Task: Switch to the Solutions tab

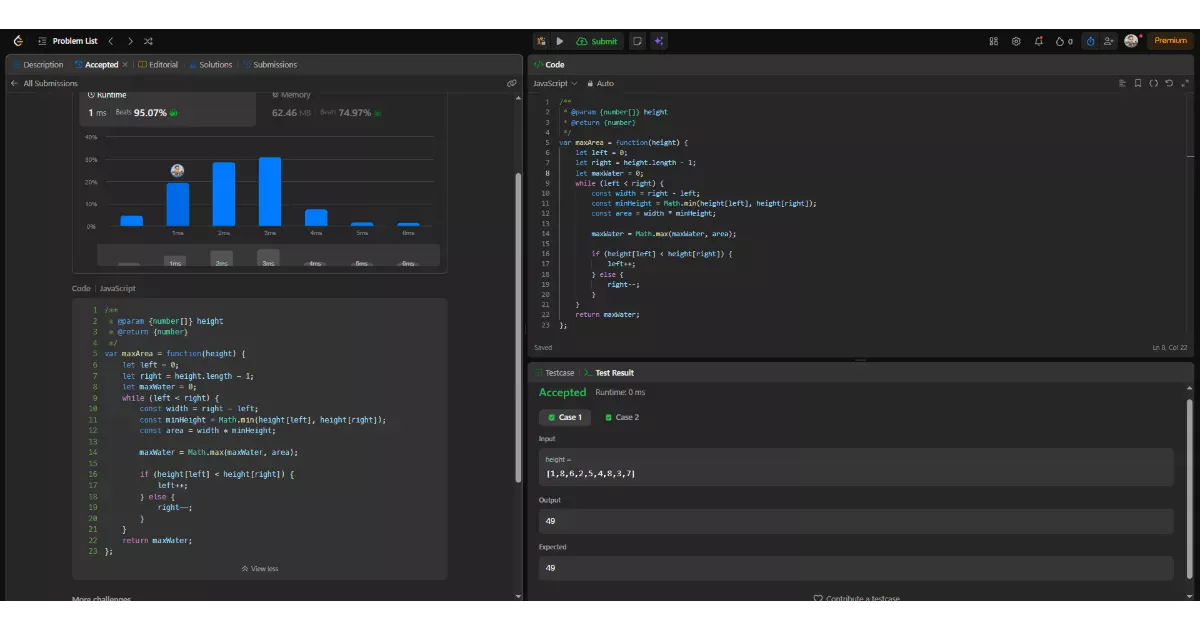Action: (x=210, y=65)
